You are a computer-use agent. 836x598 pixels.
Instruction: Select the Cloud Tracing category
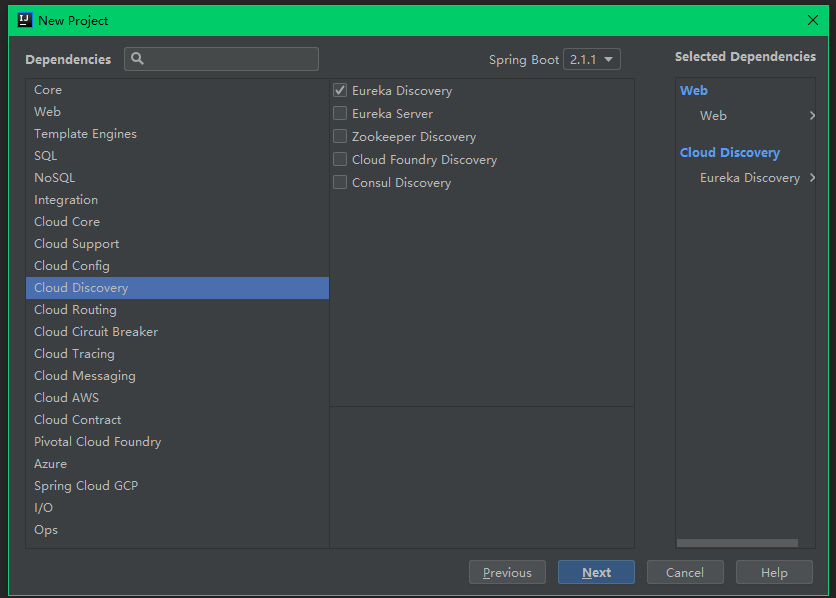(178, 354)
